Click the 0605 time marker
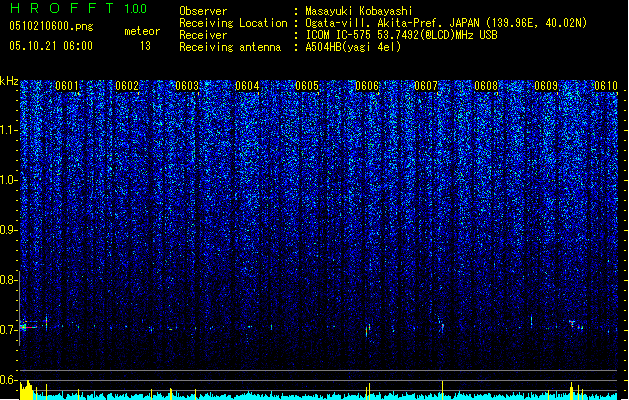 [307, 86]
